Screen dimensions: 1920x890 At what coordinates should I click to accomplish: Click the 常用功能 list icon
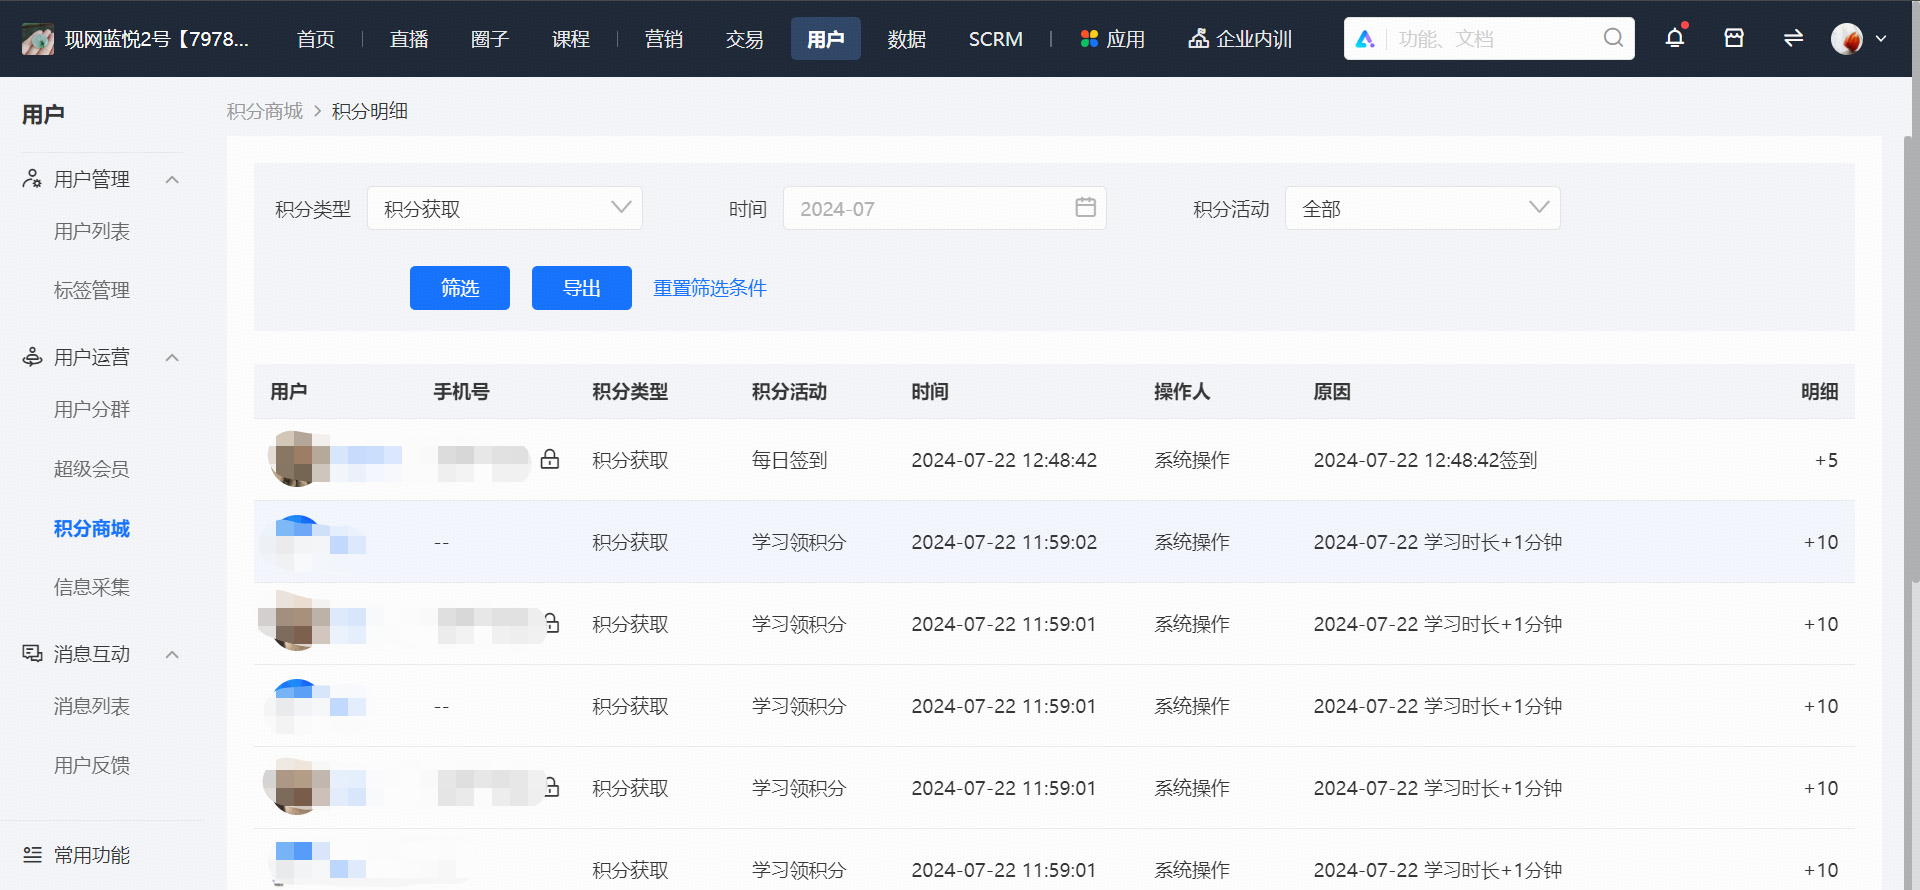click(32, 854)
